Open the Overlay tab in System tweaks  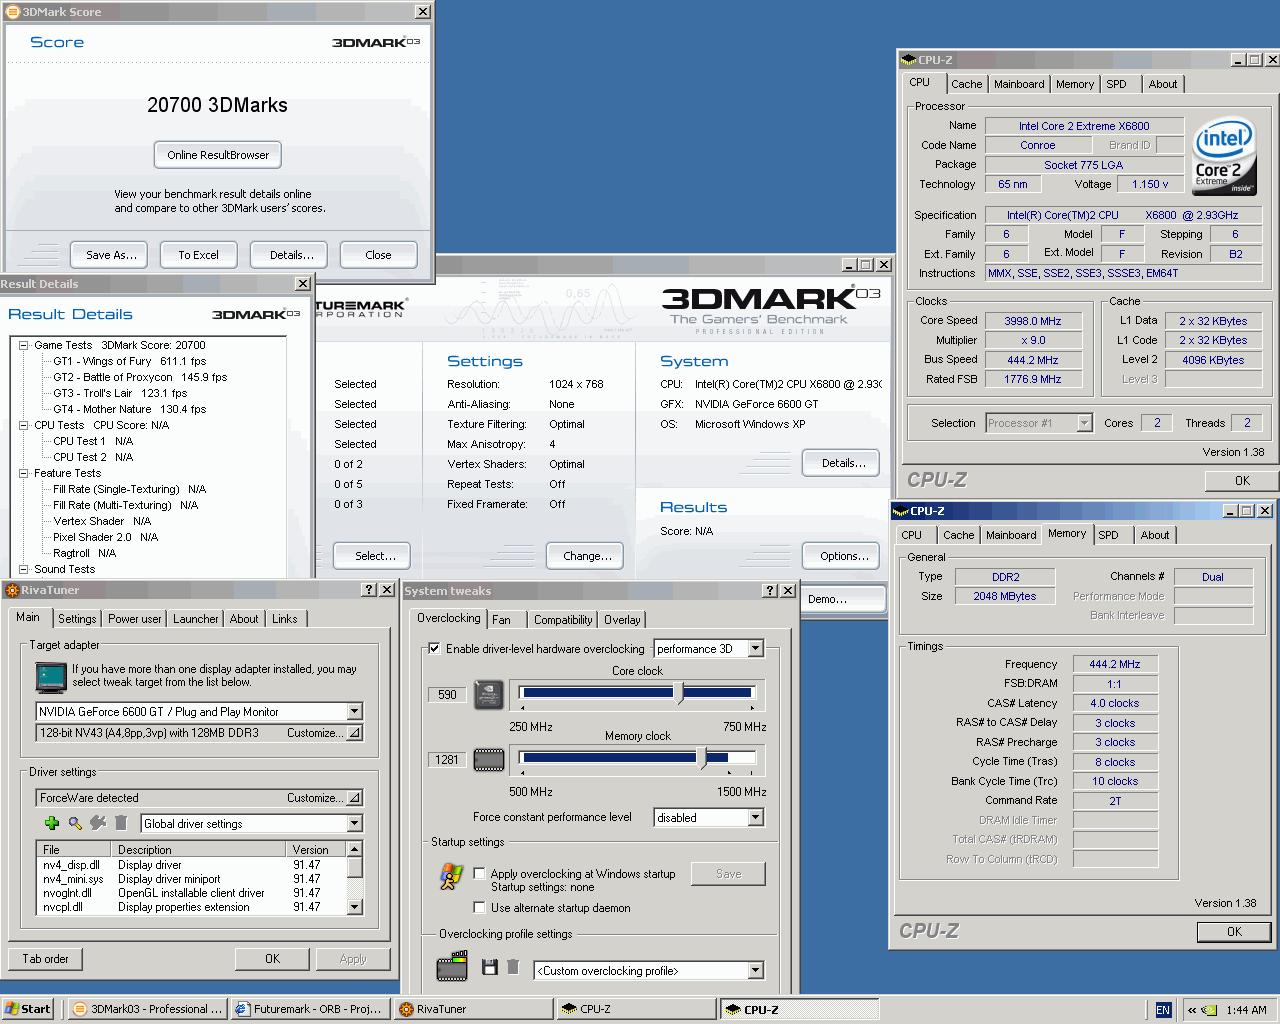point(622,620)
